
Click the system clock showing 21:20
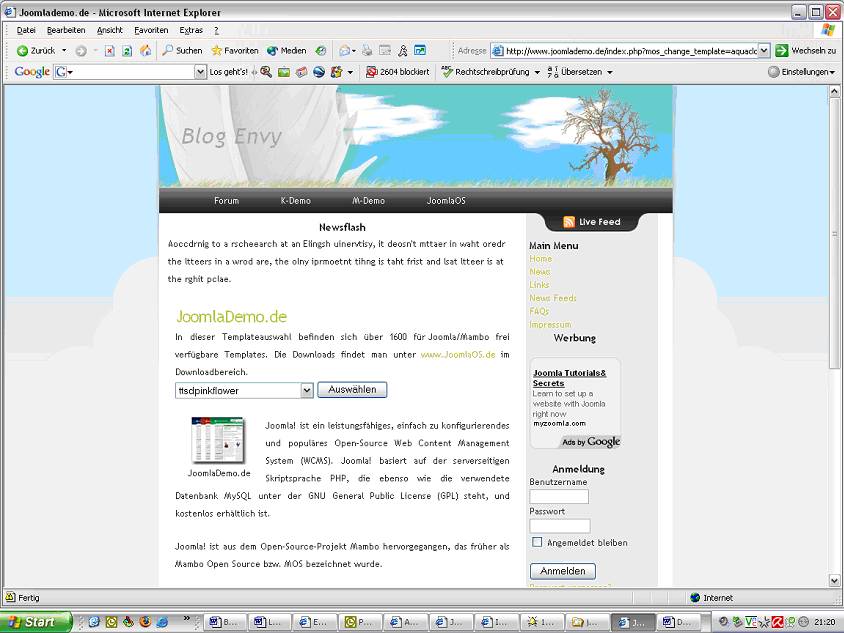(825, 622)
